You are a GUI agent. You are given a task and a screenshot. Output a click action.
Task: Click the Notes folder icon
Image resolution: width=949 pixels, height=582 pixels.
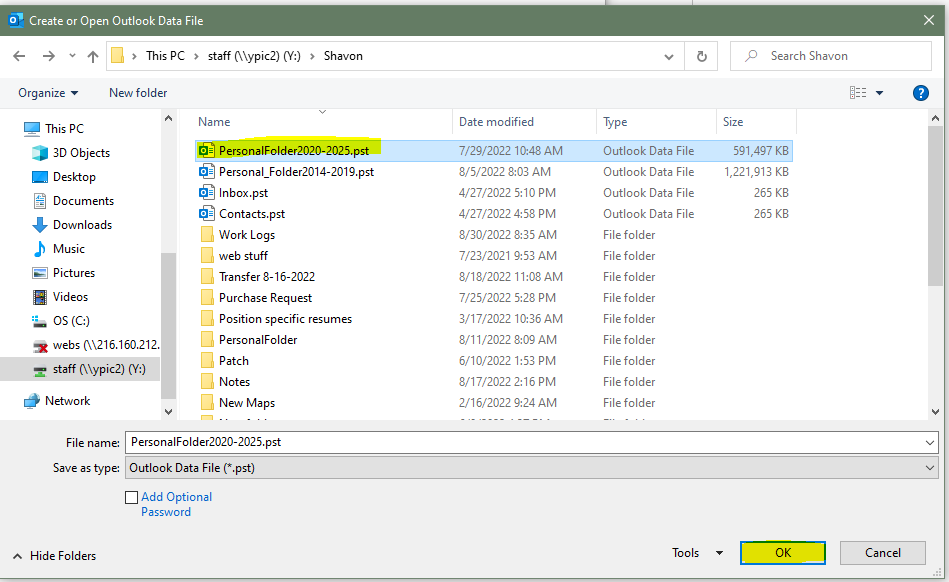click(x=207, y=382)
